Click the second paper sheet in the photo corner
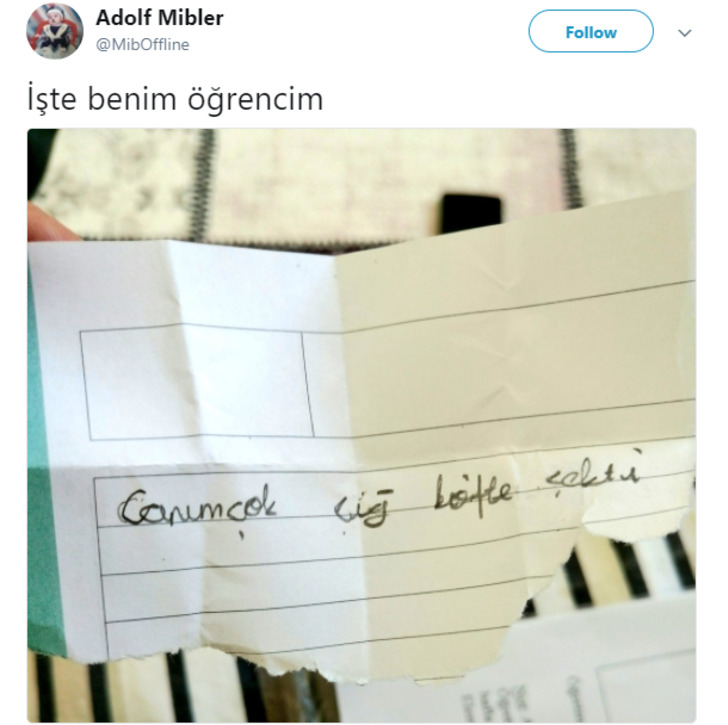Viewport: 728px width, 725px height. [557, 673]
